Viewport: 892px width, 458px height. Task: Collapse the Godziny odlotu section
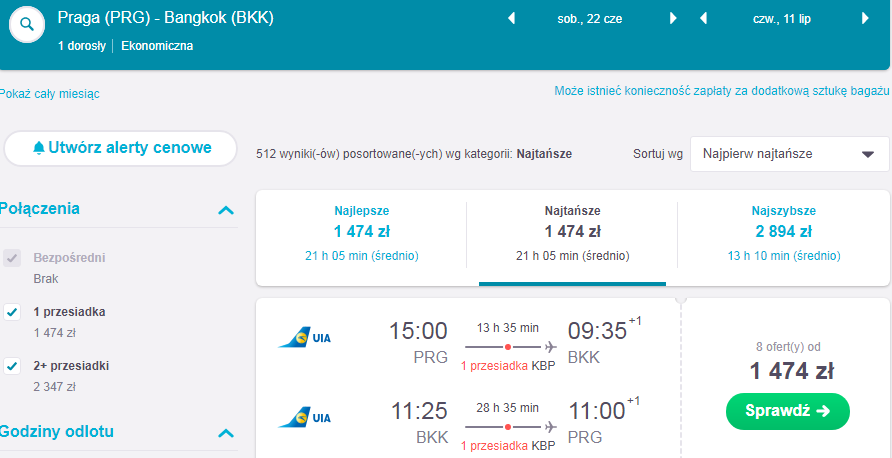(226, 434)
